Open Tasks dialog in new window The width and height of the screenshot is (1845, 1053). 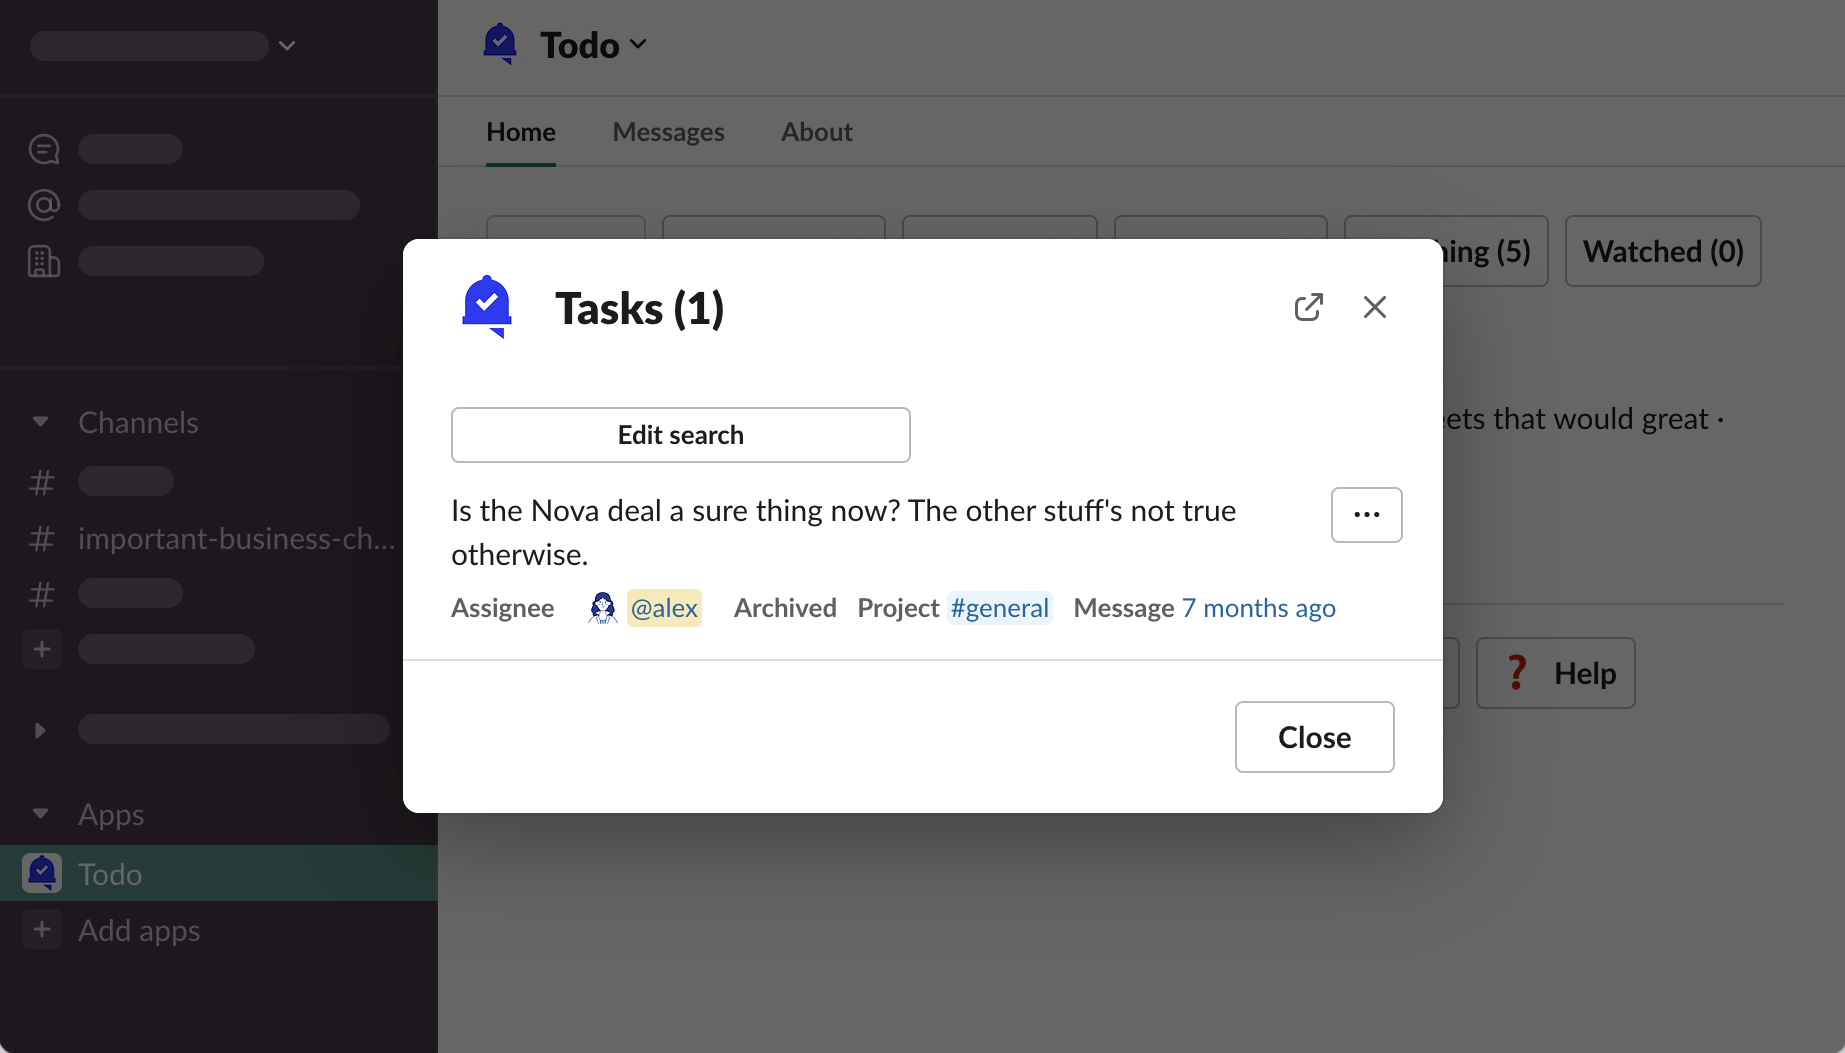[1308, 307]
